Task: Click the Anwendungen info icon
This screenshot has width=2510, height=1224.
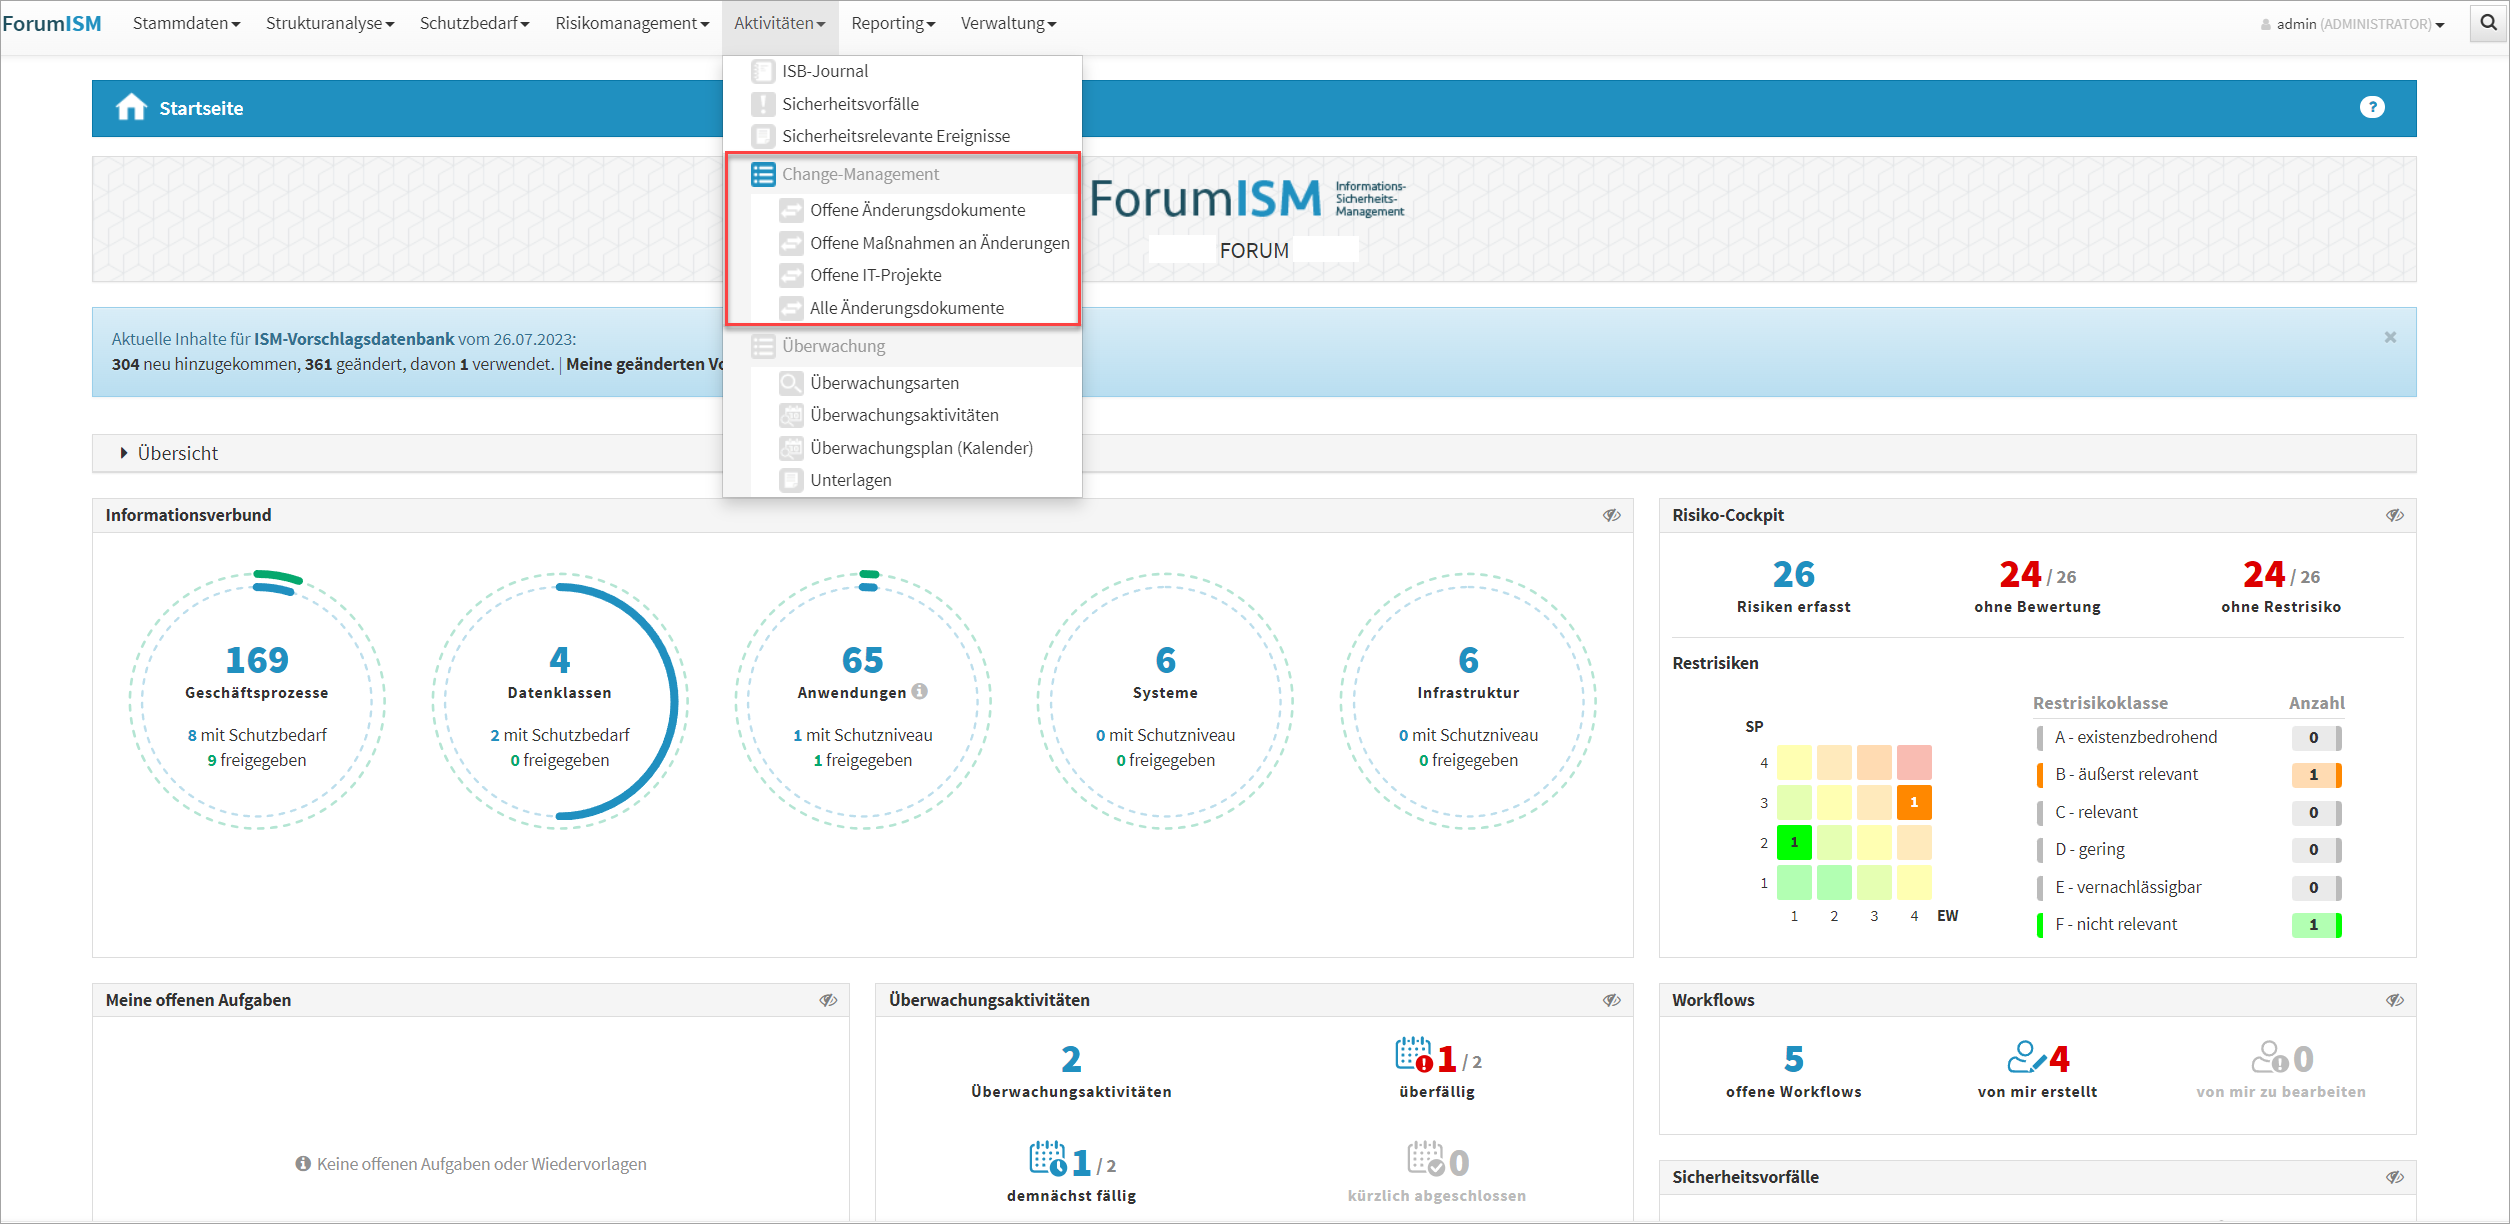Action: point(920,691)
